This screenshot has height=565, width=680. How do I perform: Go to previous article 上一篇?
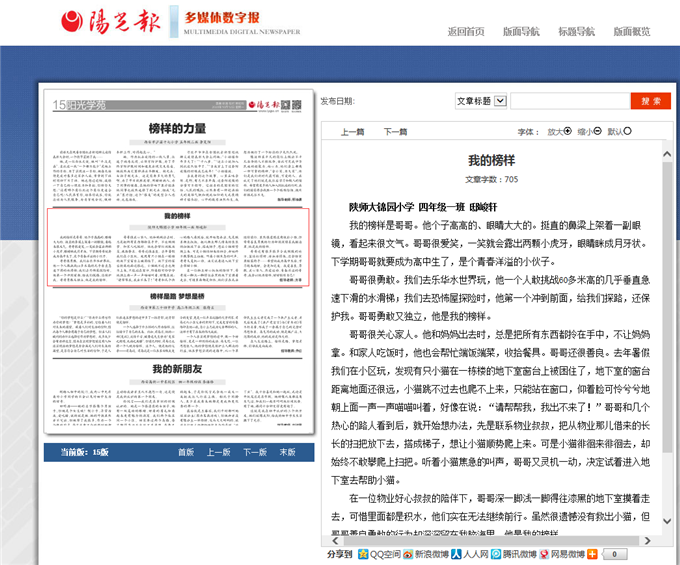[352, 132]
